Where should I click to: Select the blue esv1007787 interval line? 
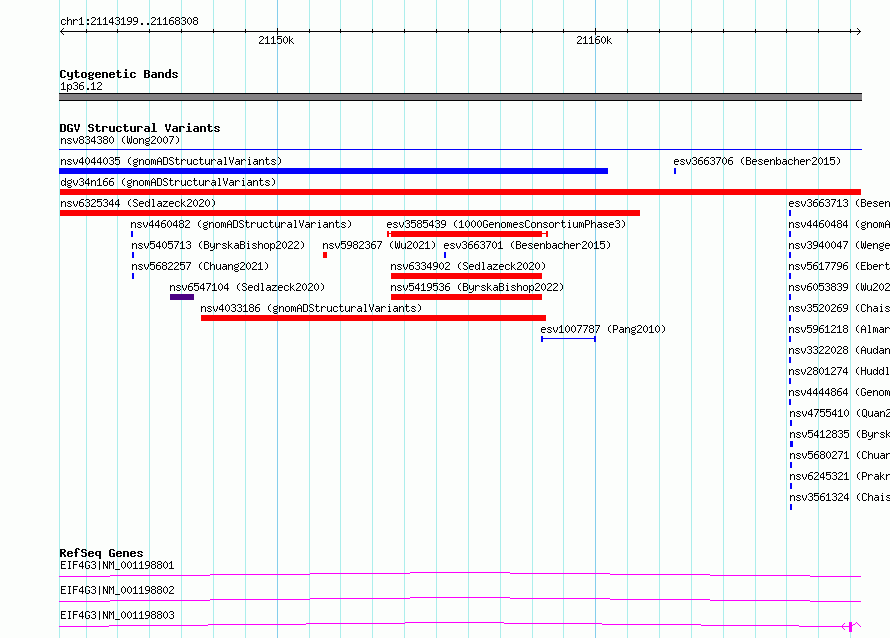coord(568,339)
